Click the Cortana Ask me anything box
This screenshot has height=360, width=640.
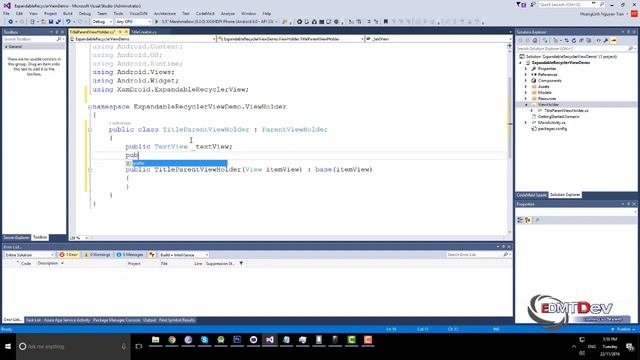tap(73, 346)
